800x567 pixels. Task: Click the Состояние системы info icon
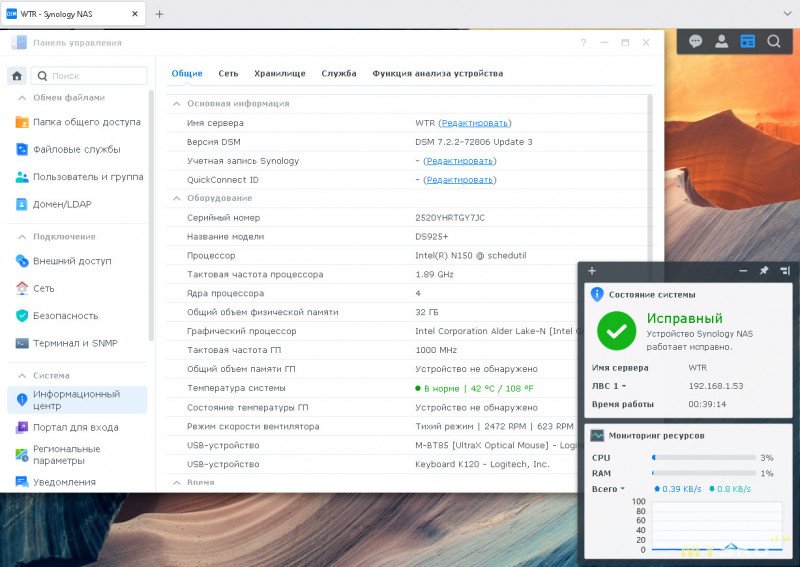[x=597, y=294]
